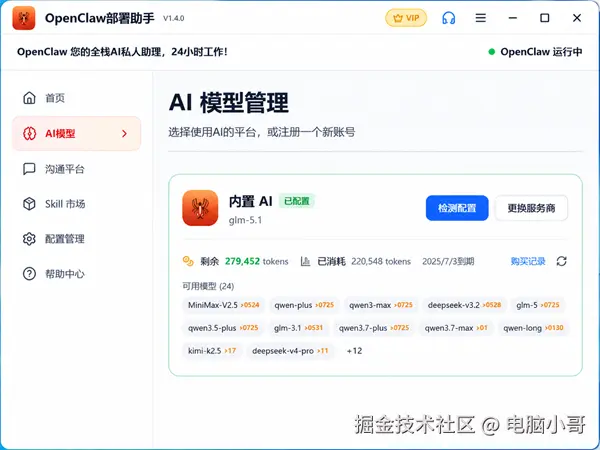Screen dimensions: 600x450
Task: Open the hamburger menu in title bar
Action: [481, 18]
